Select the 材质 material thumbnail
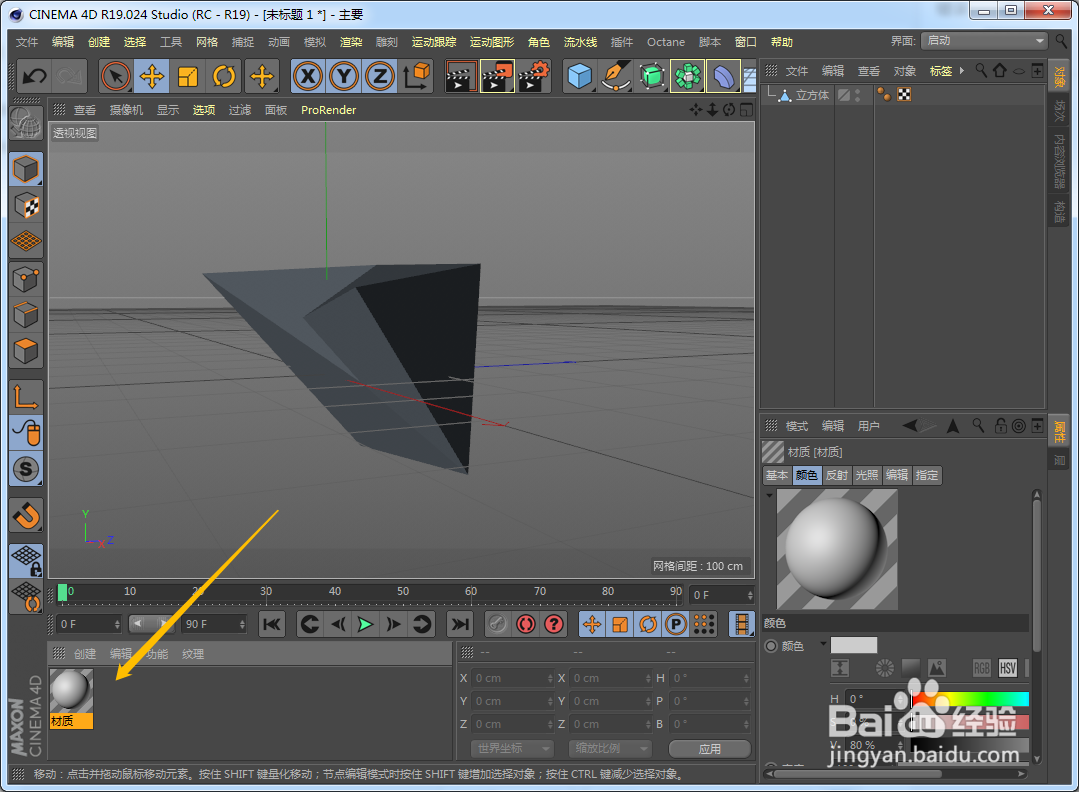The height and width of the screenshot is (792, 1079). point(71,698)
